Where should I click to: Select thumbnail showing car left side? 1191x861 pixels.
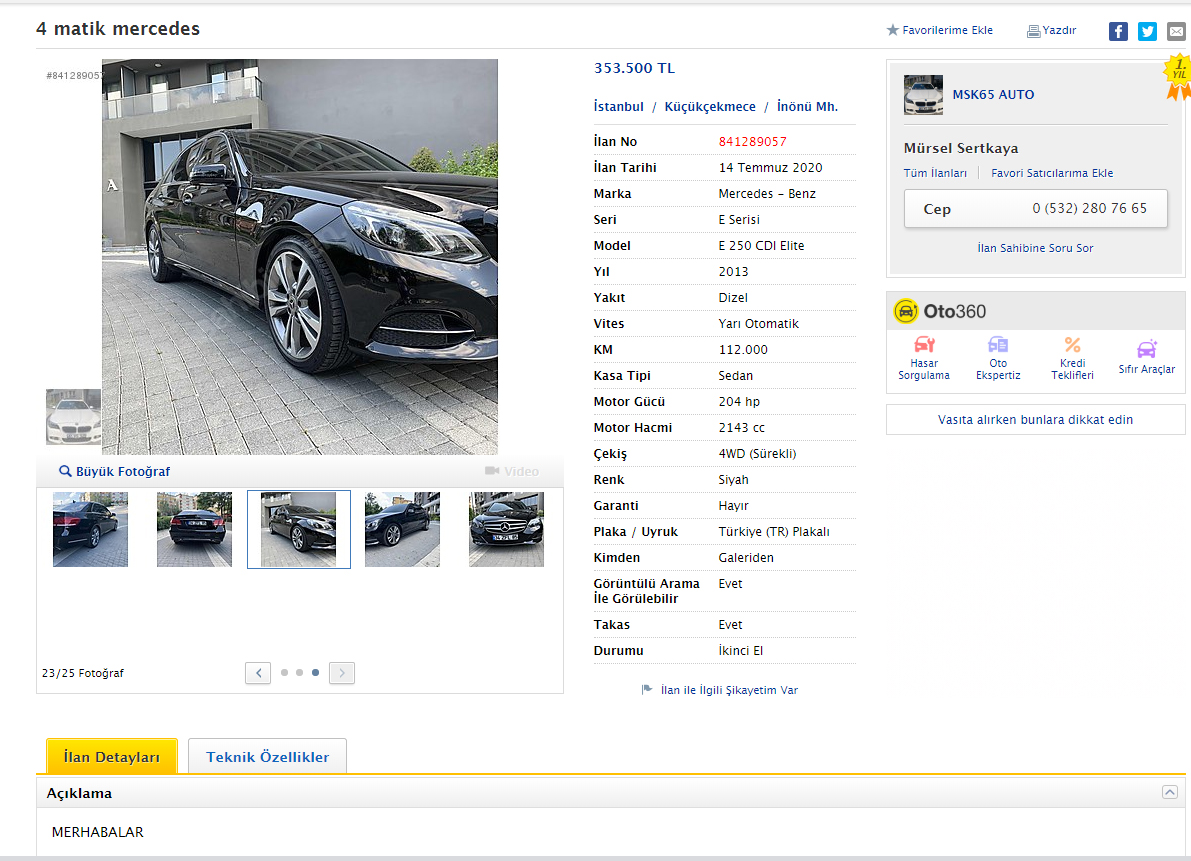(x=403, y=529)
